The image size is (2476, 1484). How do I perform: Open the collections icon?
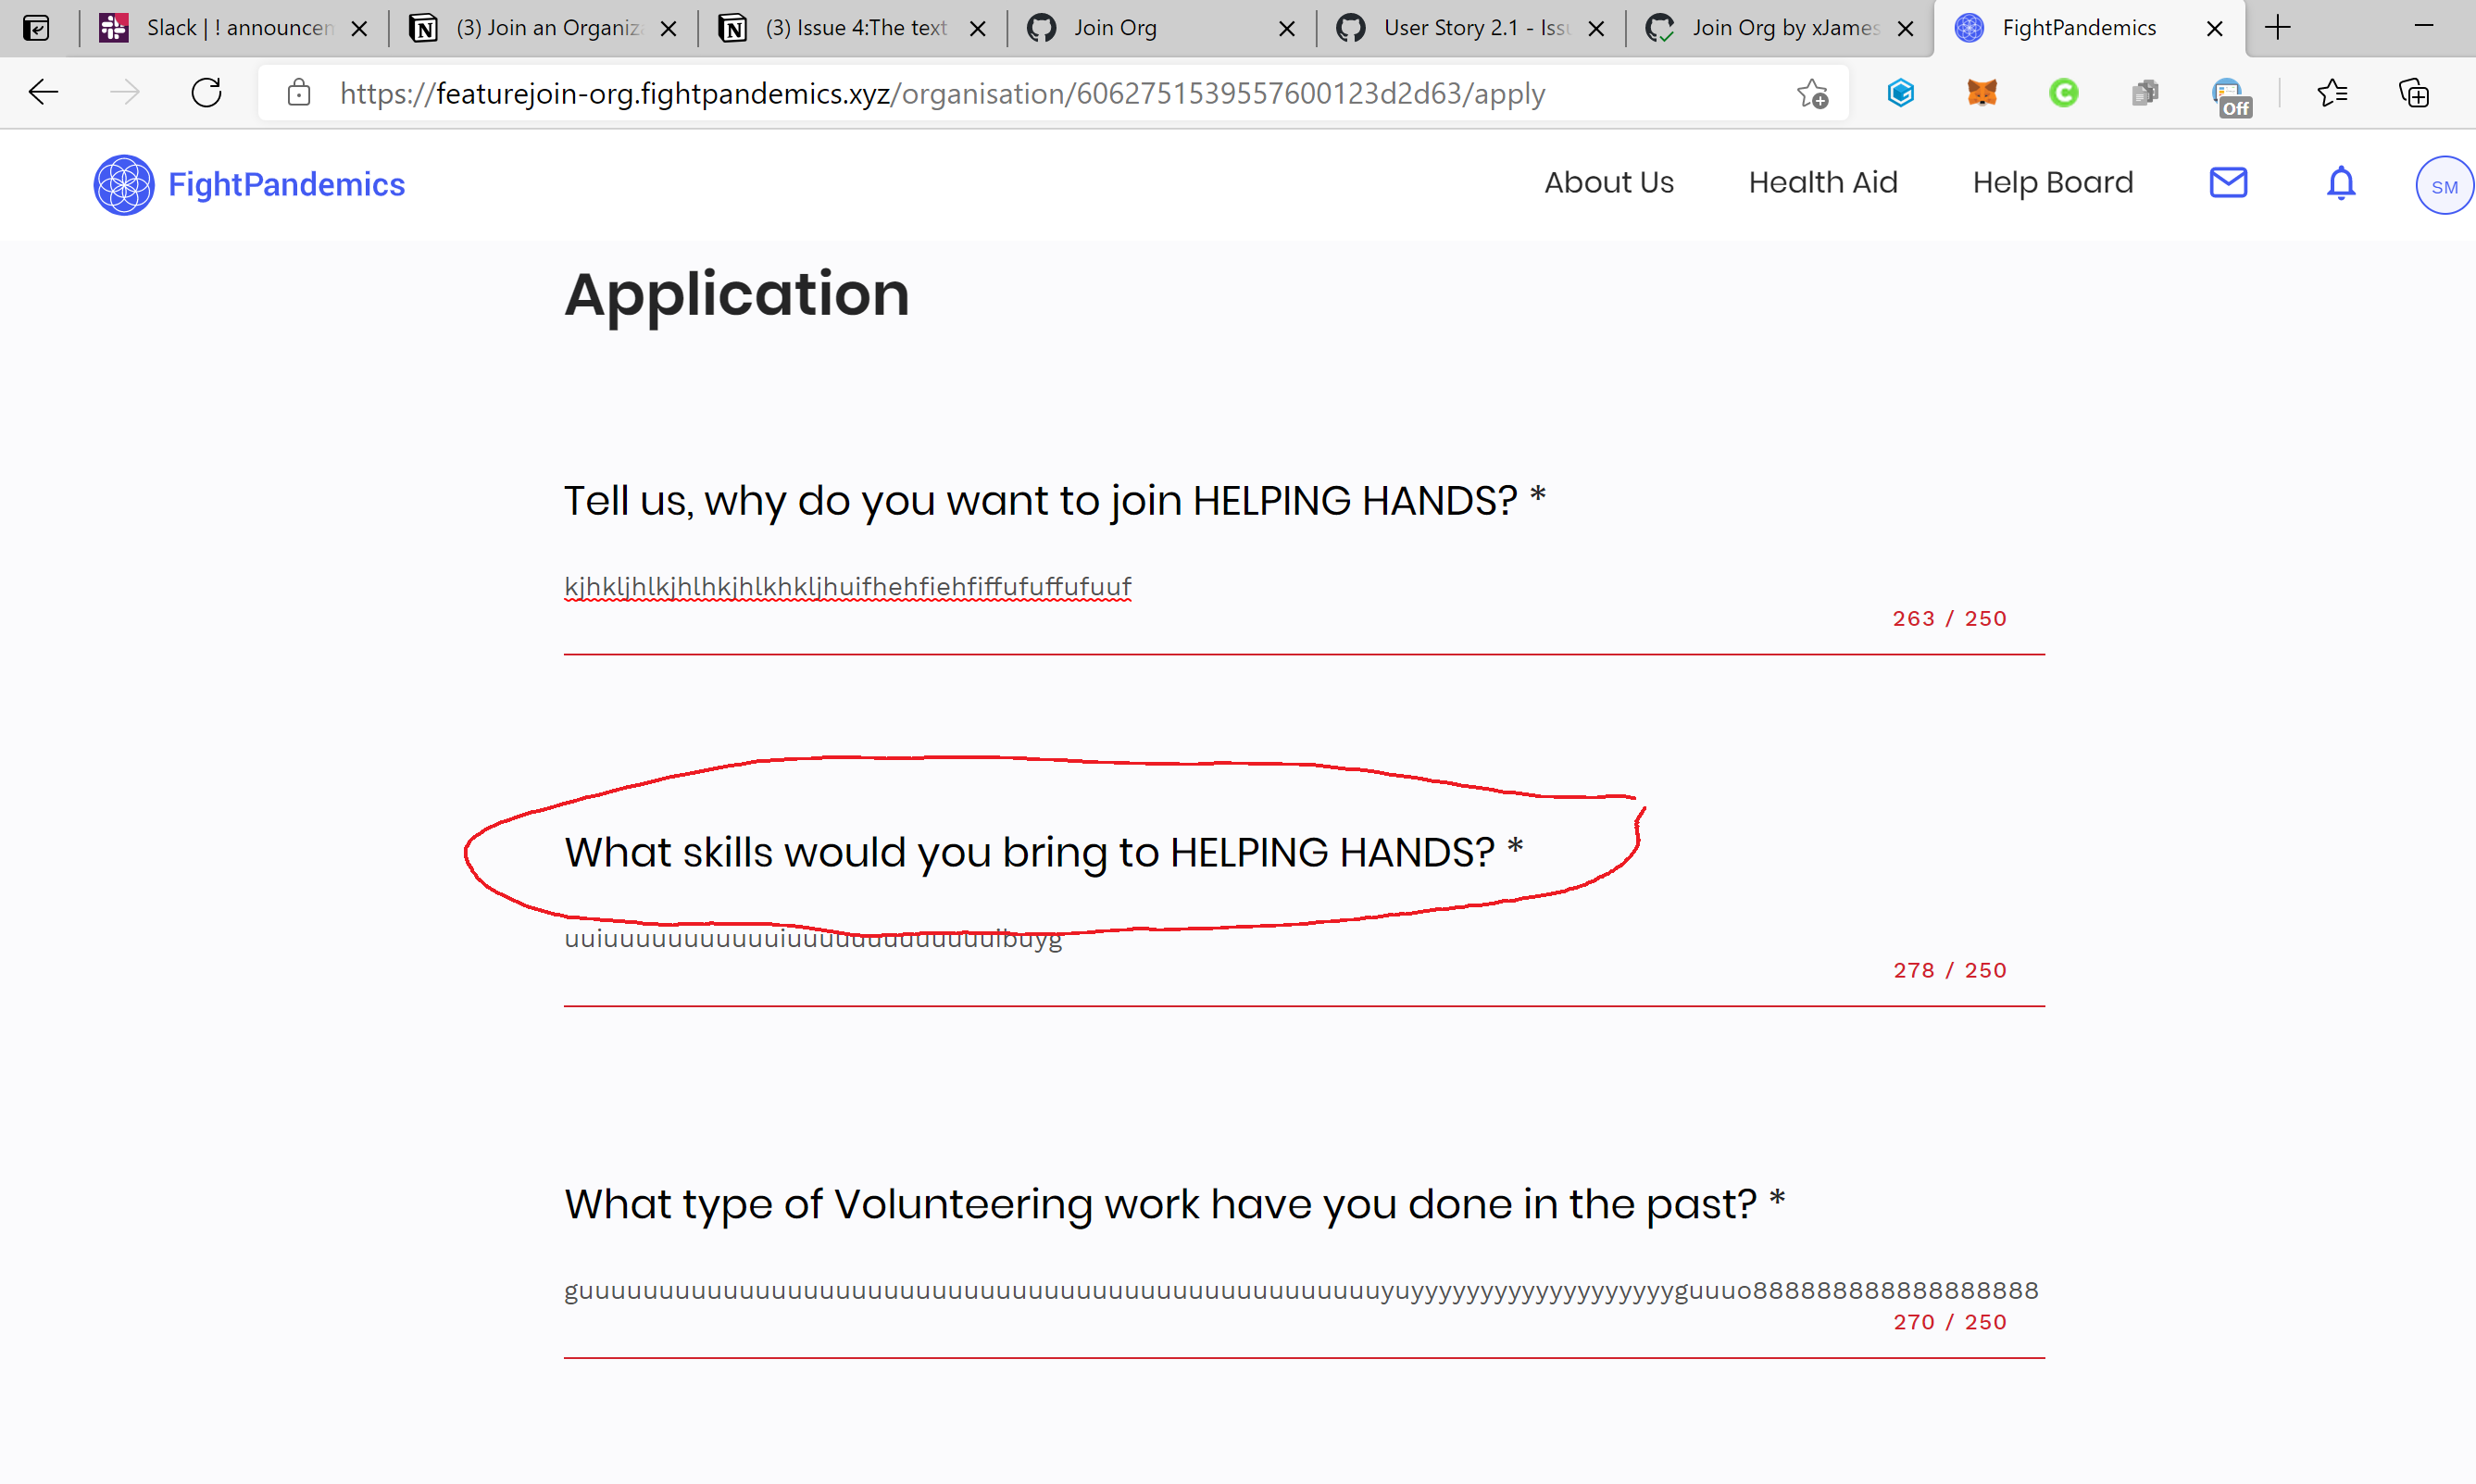pyautogui.click(x=2414, y=93)
